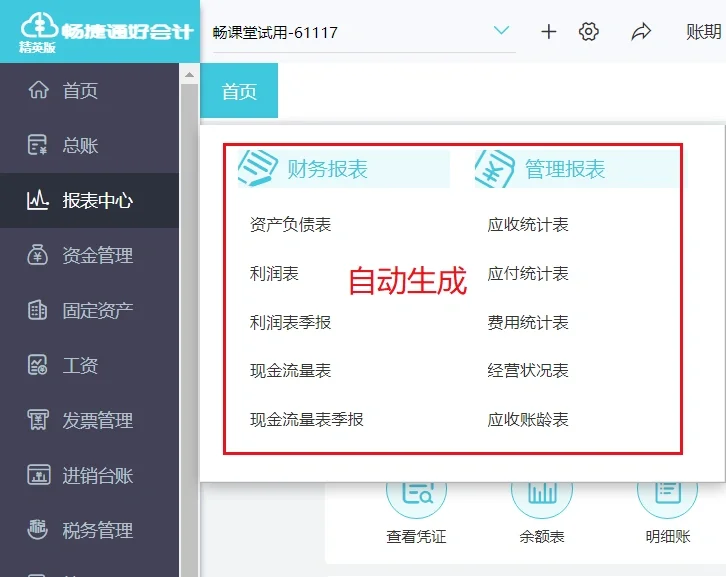This screenshot has width=726, height=577.
Task: Open 总账 in the sidebar menu
Action: (x=89, y=145)
